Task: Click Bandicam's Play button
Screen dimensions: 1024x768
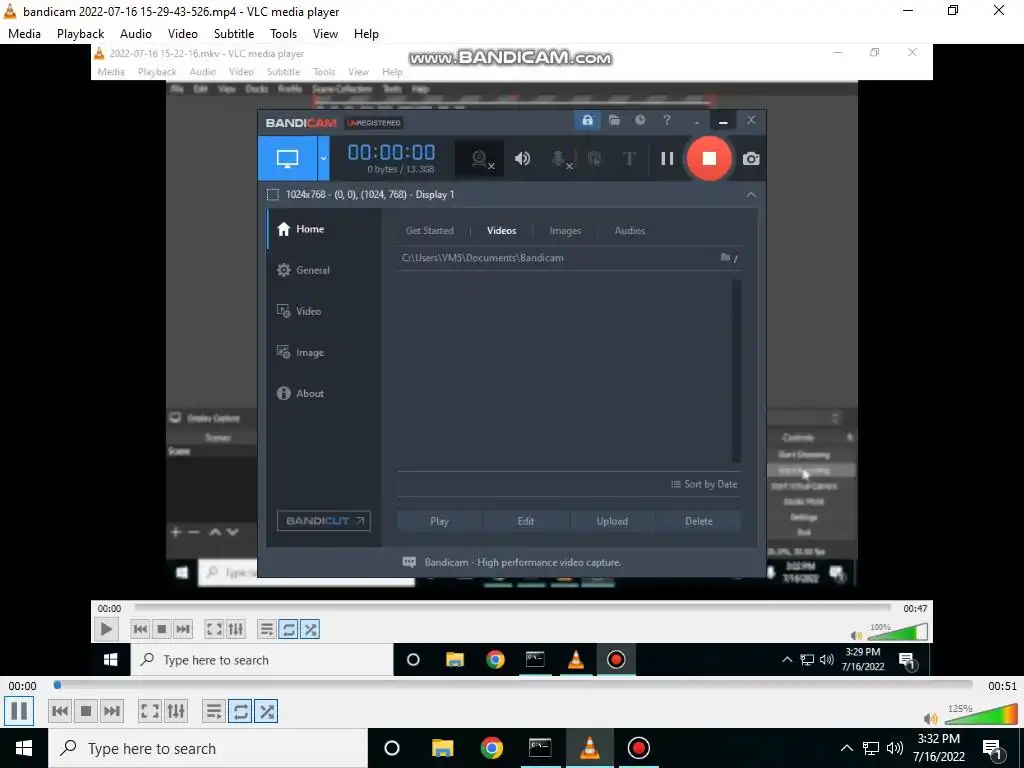Action: [x=440, y=521]
